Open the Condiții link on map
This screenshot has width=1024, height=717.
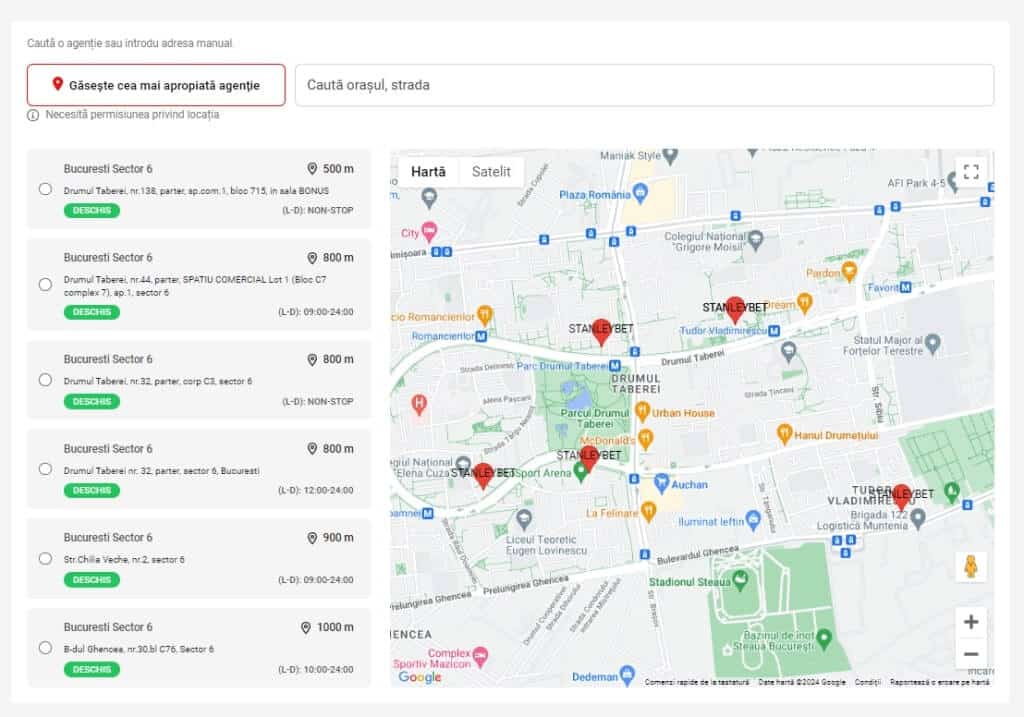click(867, 682)
